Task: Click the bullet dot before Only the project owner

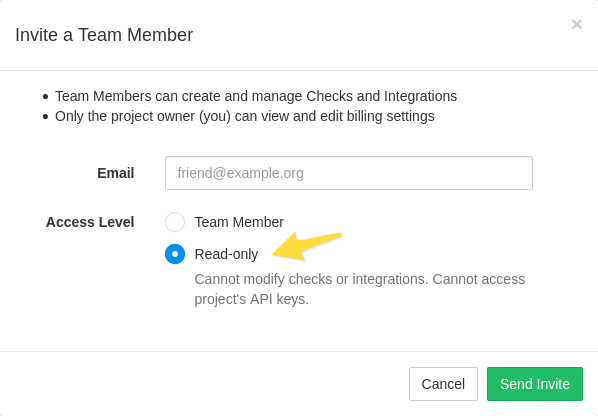Action: (x=46, y=117)
